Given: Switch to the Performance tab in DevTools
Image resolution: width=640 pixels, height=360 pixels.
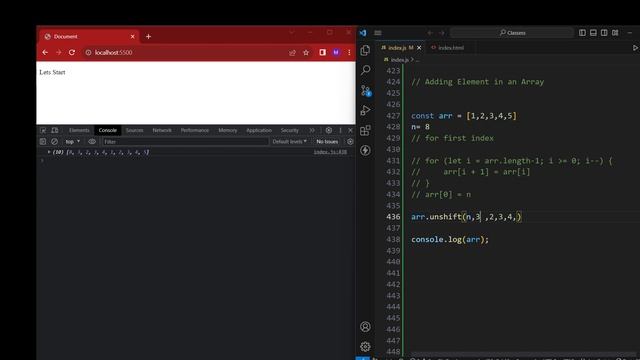Looking at the screenshot, I should (x=195, y=130).
